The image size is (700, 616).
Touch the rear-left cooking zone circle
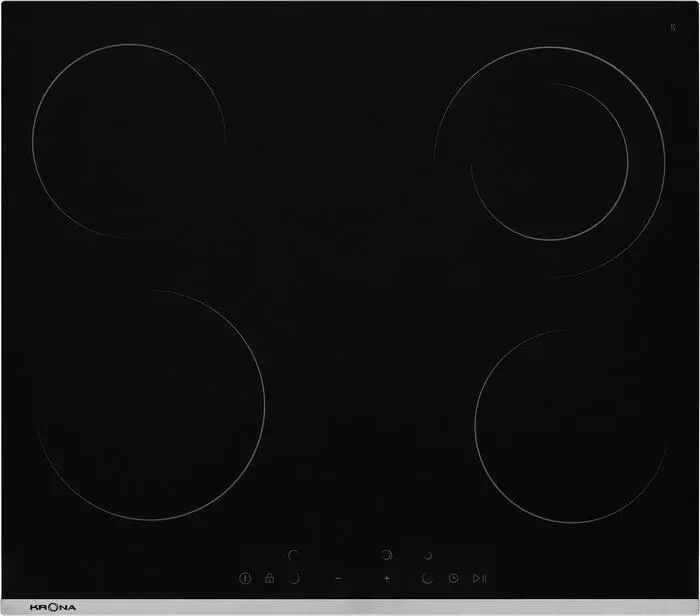[x=129, y=141]
